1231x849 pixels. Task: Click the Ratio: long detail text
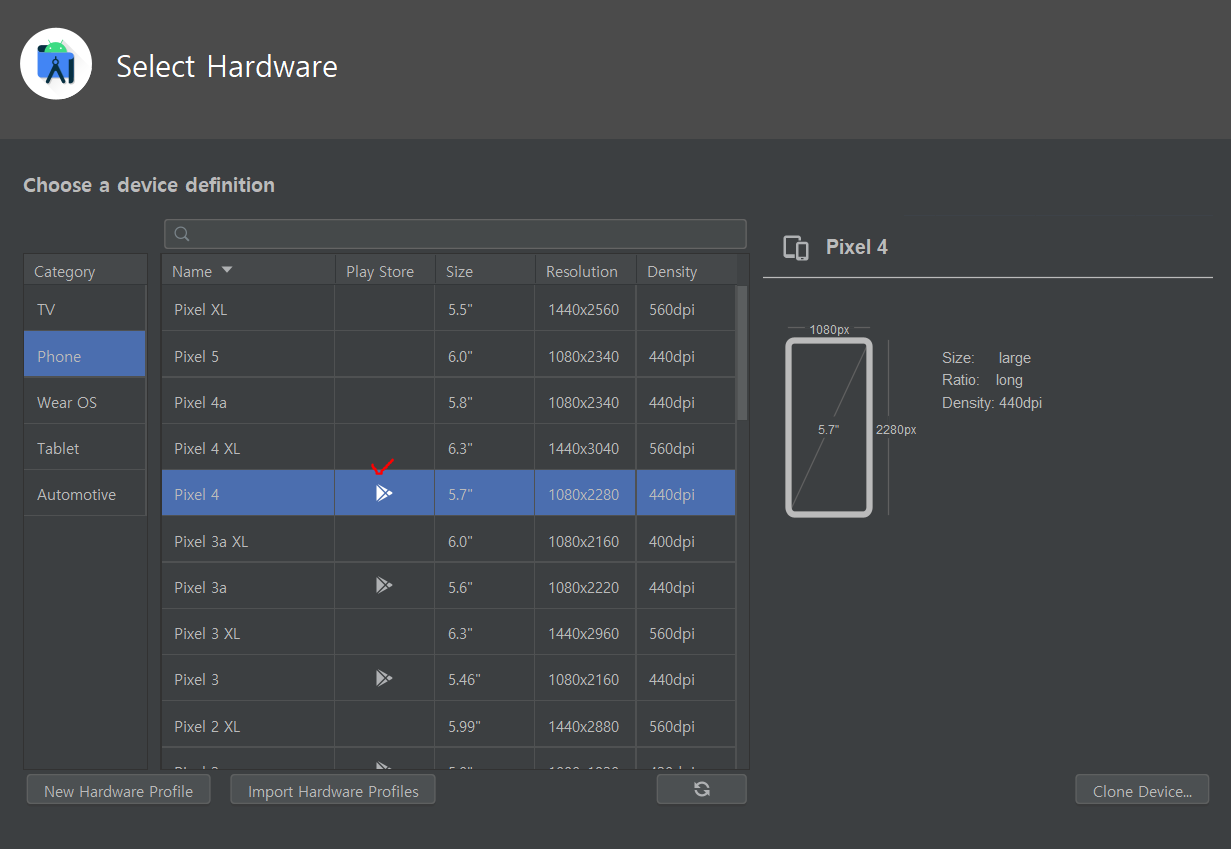click(982, 380)
